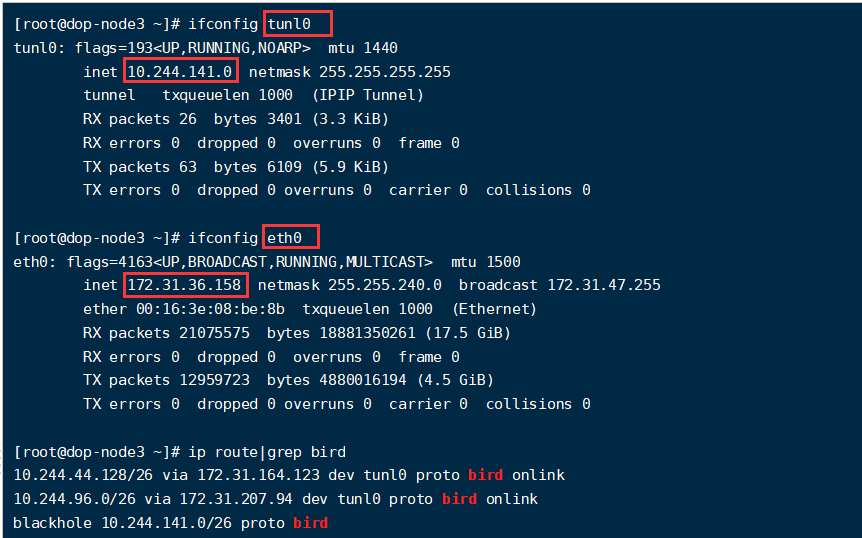Image resolution: width=862 pixels, height=538 pixels.
Task: Click the boxed IP address 172.31.36.158
Action: (x=185, y=285)
